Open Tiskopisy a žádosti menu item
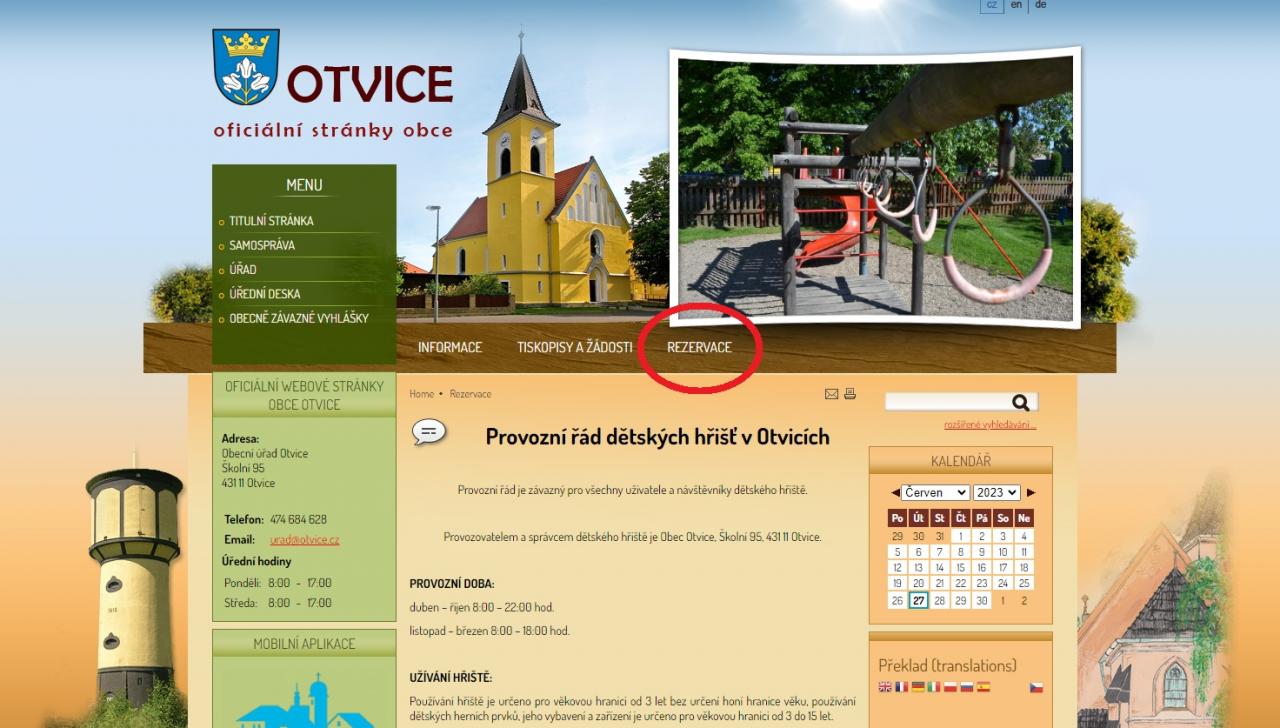This screenshot has width=1280, height=728. (574, 348)
